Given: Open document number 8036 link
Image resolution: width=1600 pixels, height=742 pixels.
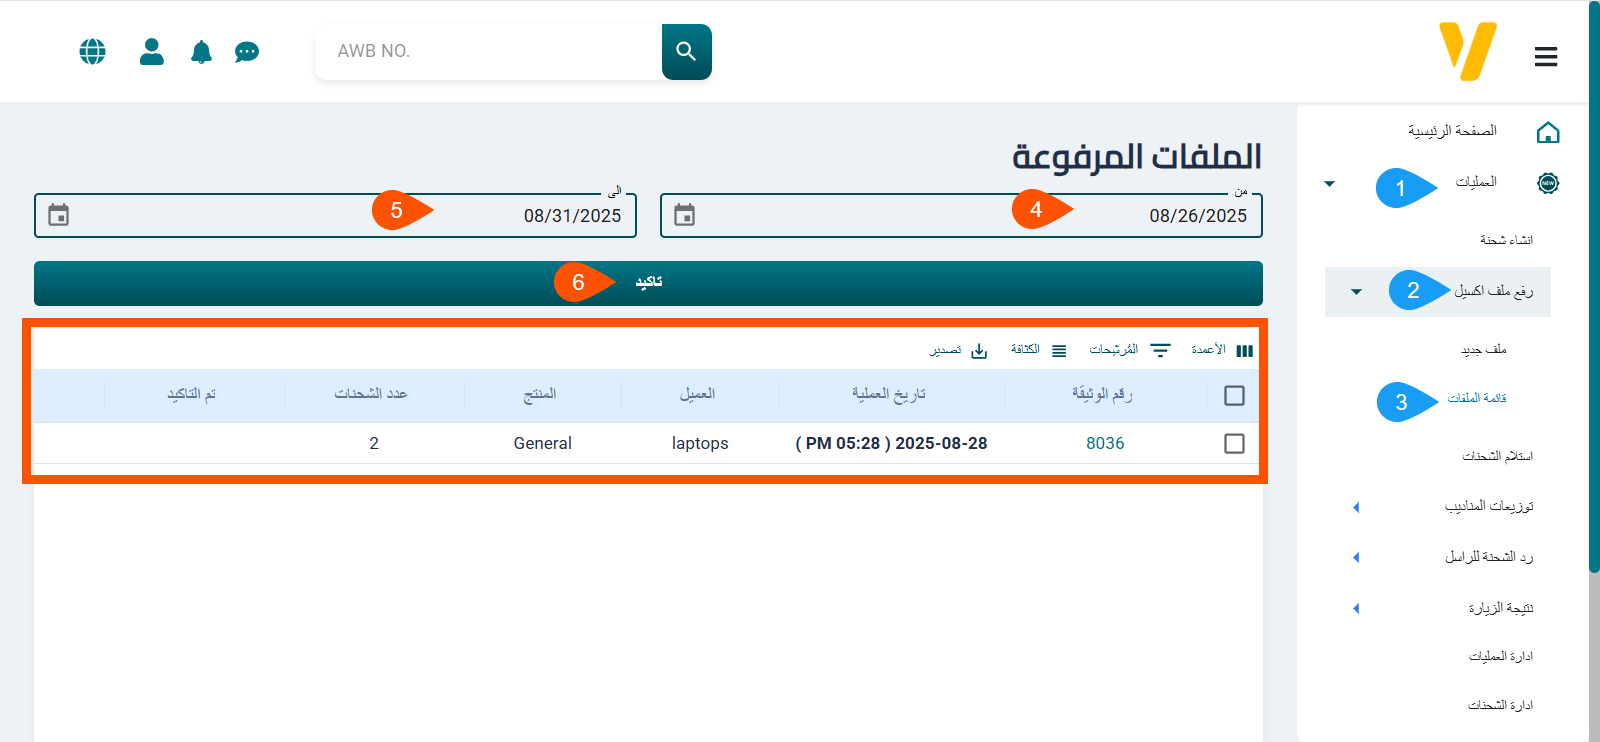Looking at the screenshot, I should [1105, 443].
